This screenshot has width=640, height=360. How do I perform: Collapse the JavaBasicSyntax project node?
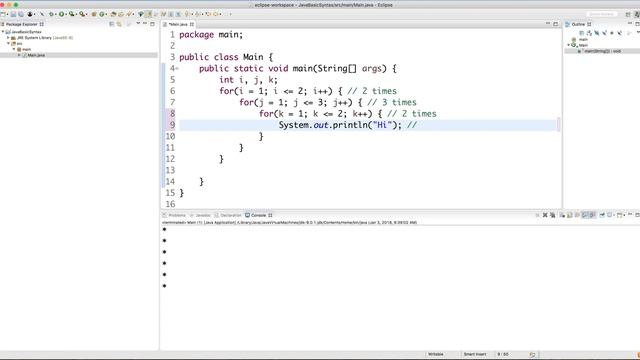tap(3, 31)
